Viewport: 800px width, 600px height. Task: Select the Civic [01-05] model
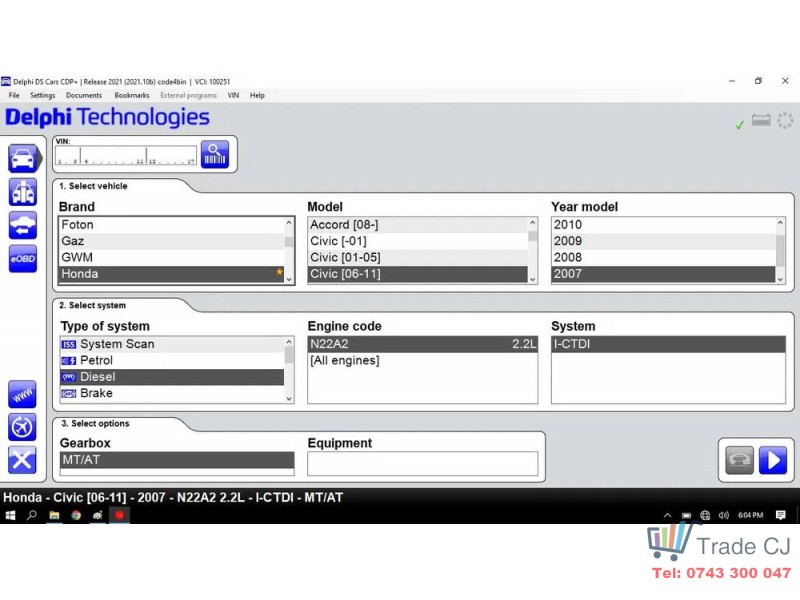[x=418, y=258]
